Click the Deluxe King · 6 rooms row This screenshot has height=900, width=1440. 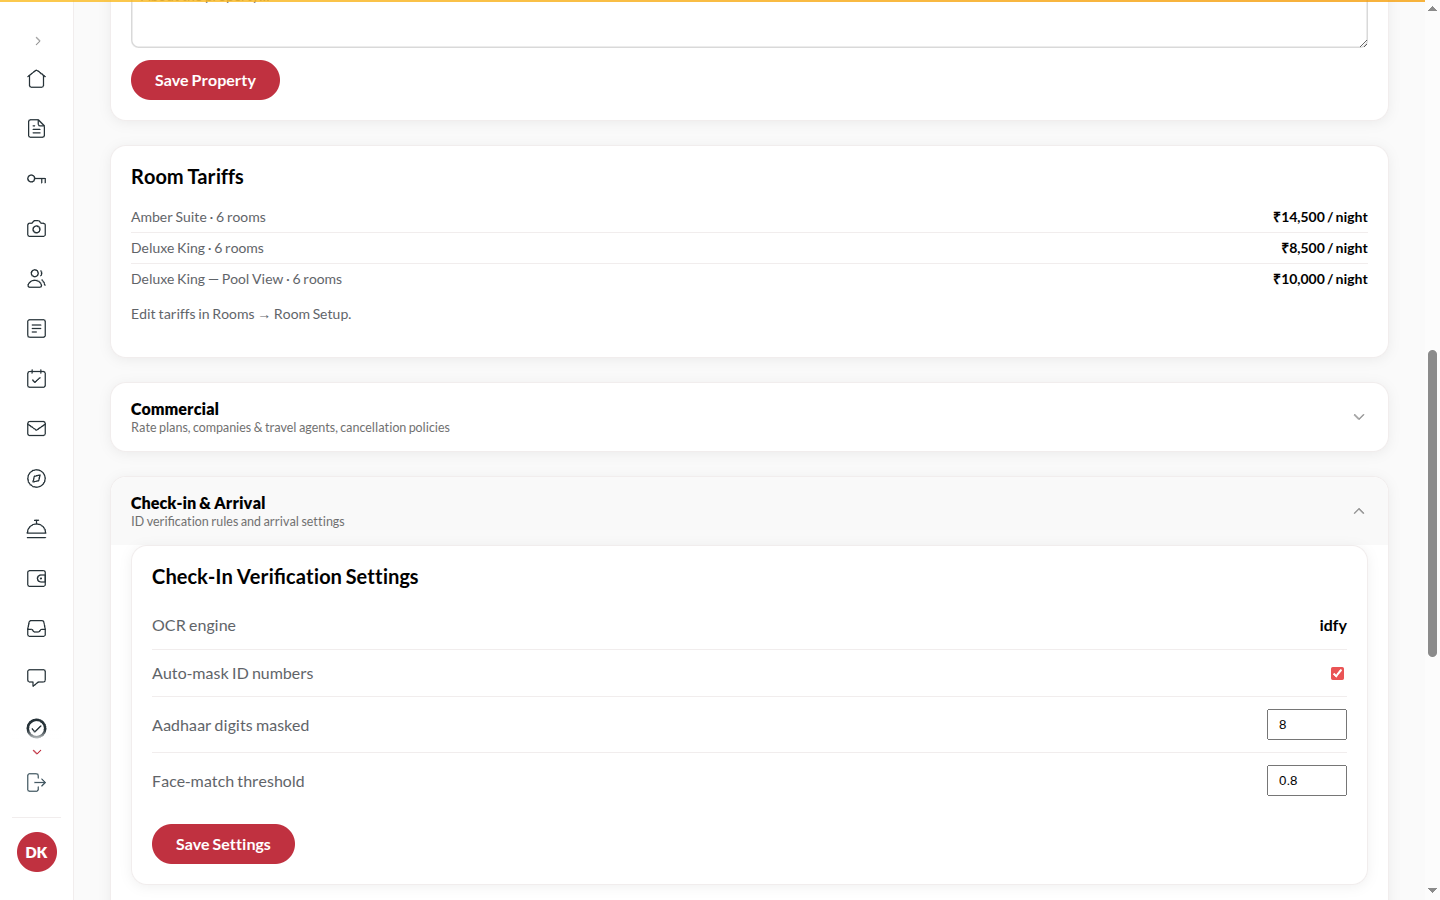click(x=749, y=248)
